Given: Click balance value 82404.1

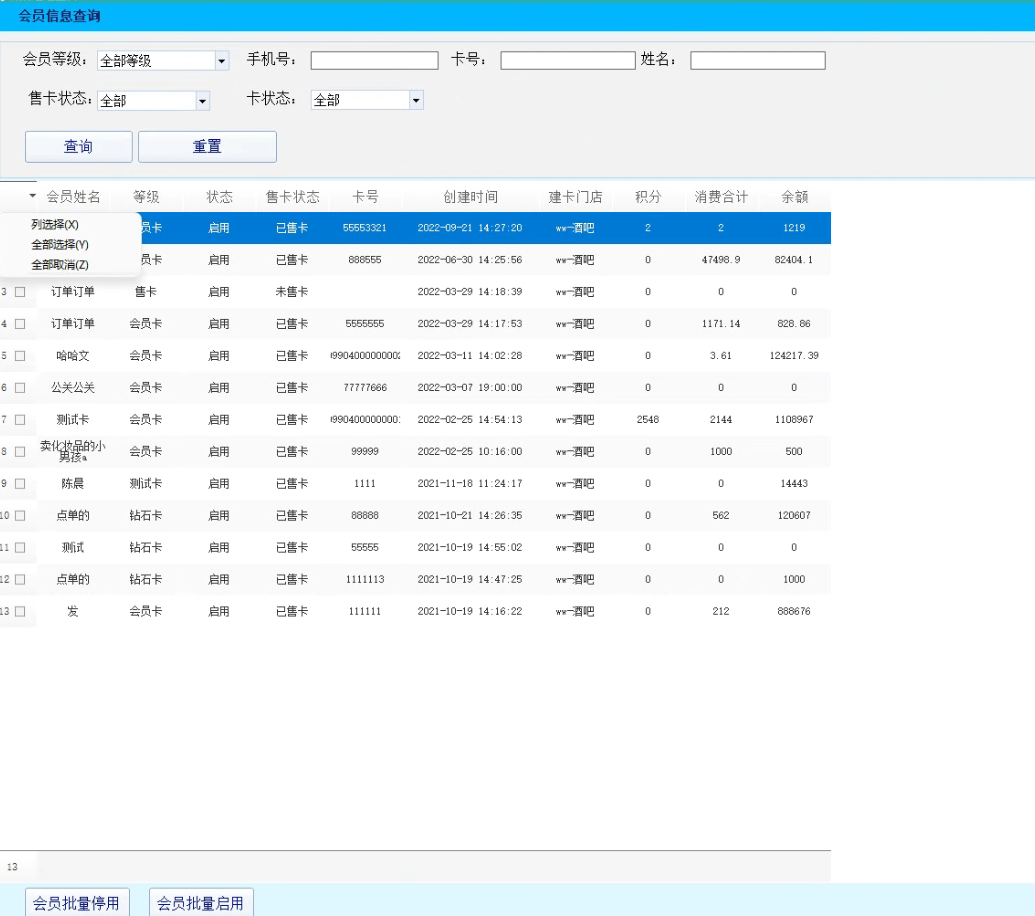Looking at the screenshot, I should pos(793,260).
